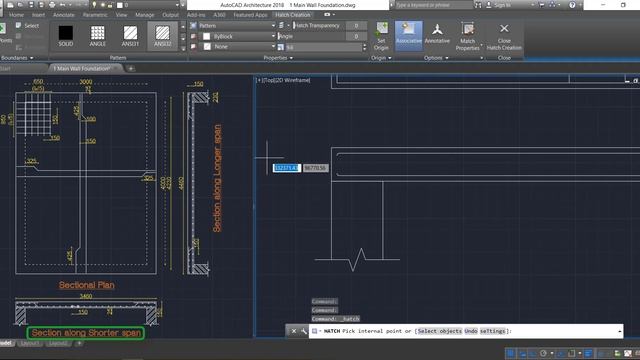Image resolution: width=640 pixels, height=360 pixels.
Task: Click the hatch pattern scale field
Action: point(323,47)
